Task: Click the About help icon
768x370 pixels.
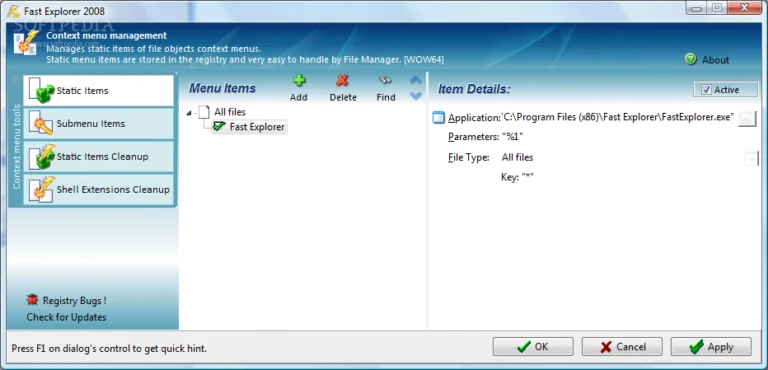Action: (691, 59)
